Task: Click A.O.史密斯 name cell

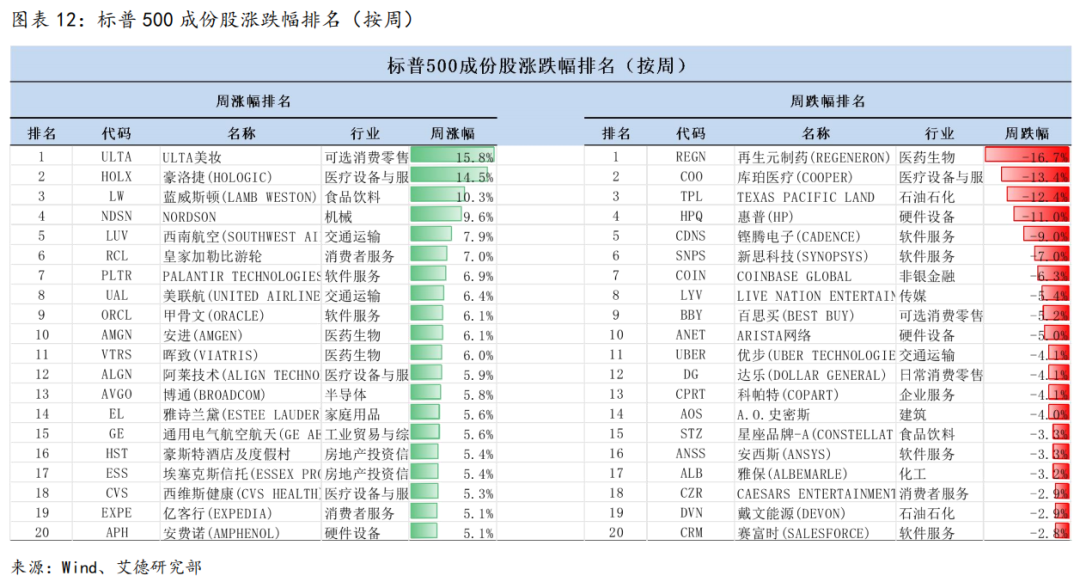Action: pyautogui.click(x=773, y=414)
